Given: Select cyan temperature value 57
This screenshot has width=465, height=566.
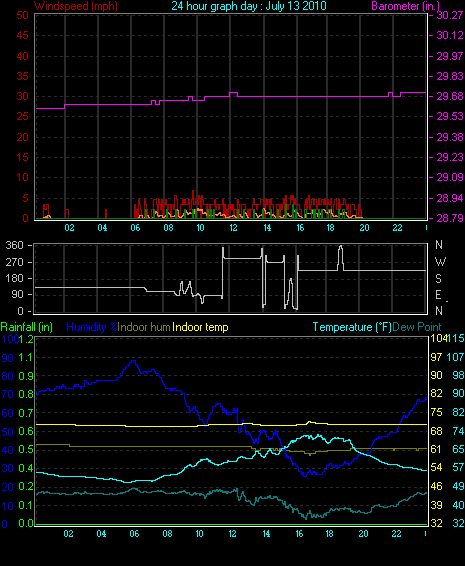Looking at the screenshot, I should click(458, 467).
